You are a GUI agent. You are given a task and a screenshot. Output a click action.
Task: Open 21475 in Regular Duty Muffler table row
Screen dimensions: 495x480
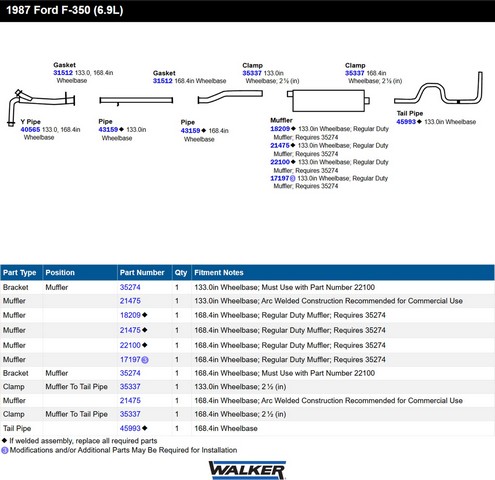[x=130, y=330]
